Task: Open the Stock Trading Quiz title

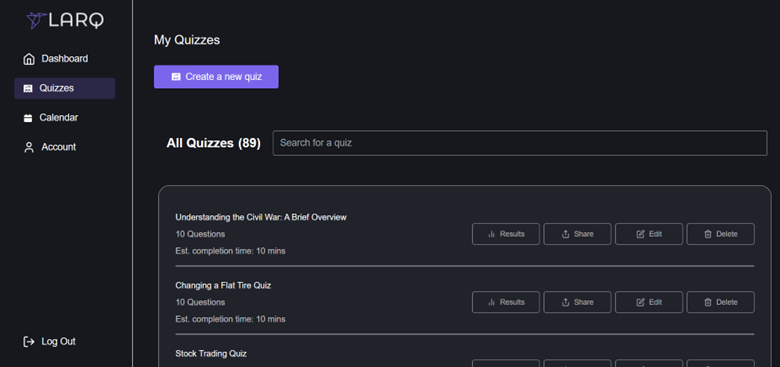Action: coord(211,354)
